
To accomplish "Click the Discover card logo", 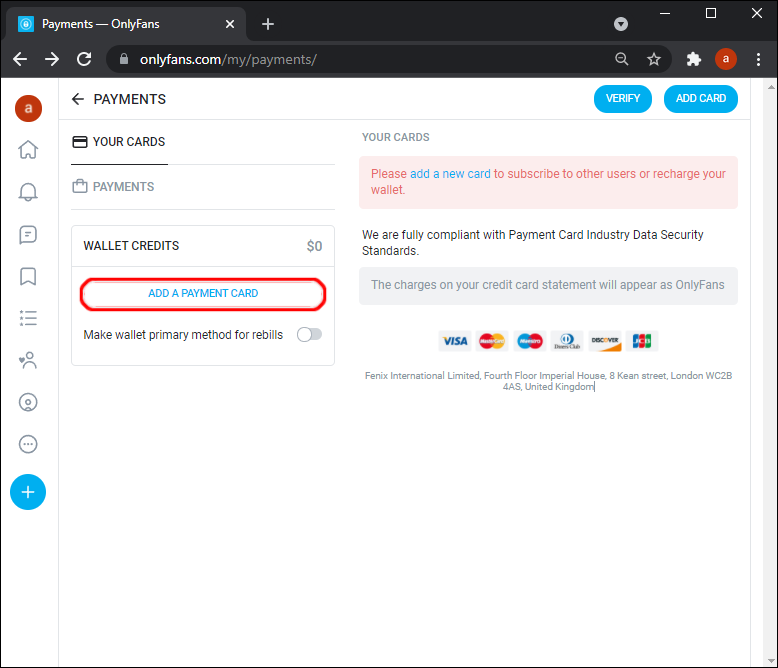I will [605, 341].
